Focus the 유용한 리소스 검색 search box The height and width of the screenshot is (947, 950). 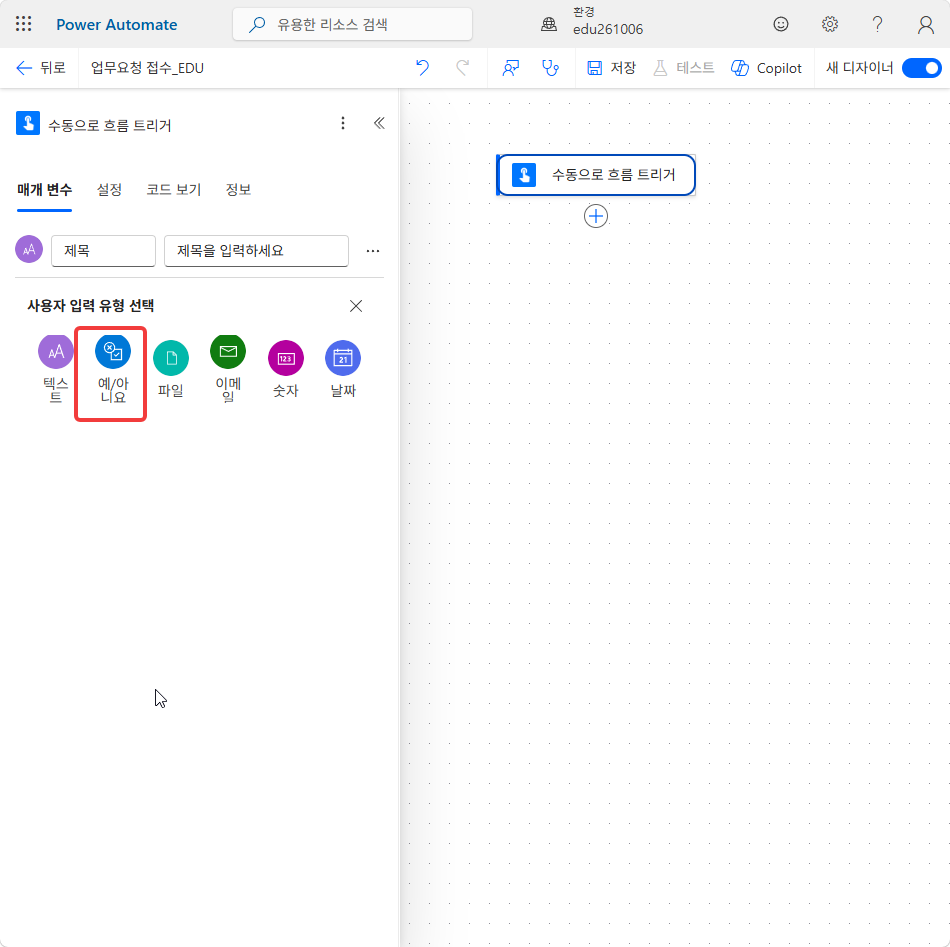353,24
